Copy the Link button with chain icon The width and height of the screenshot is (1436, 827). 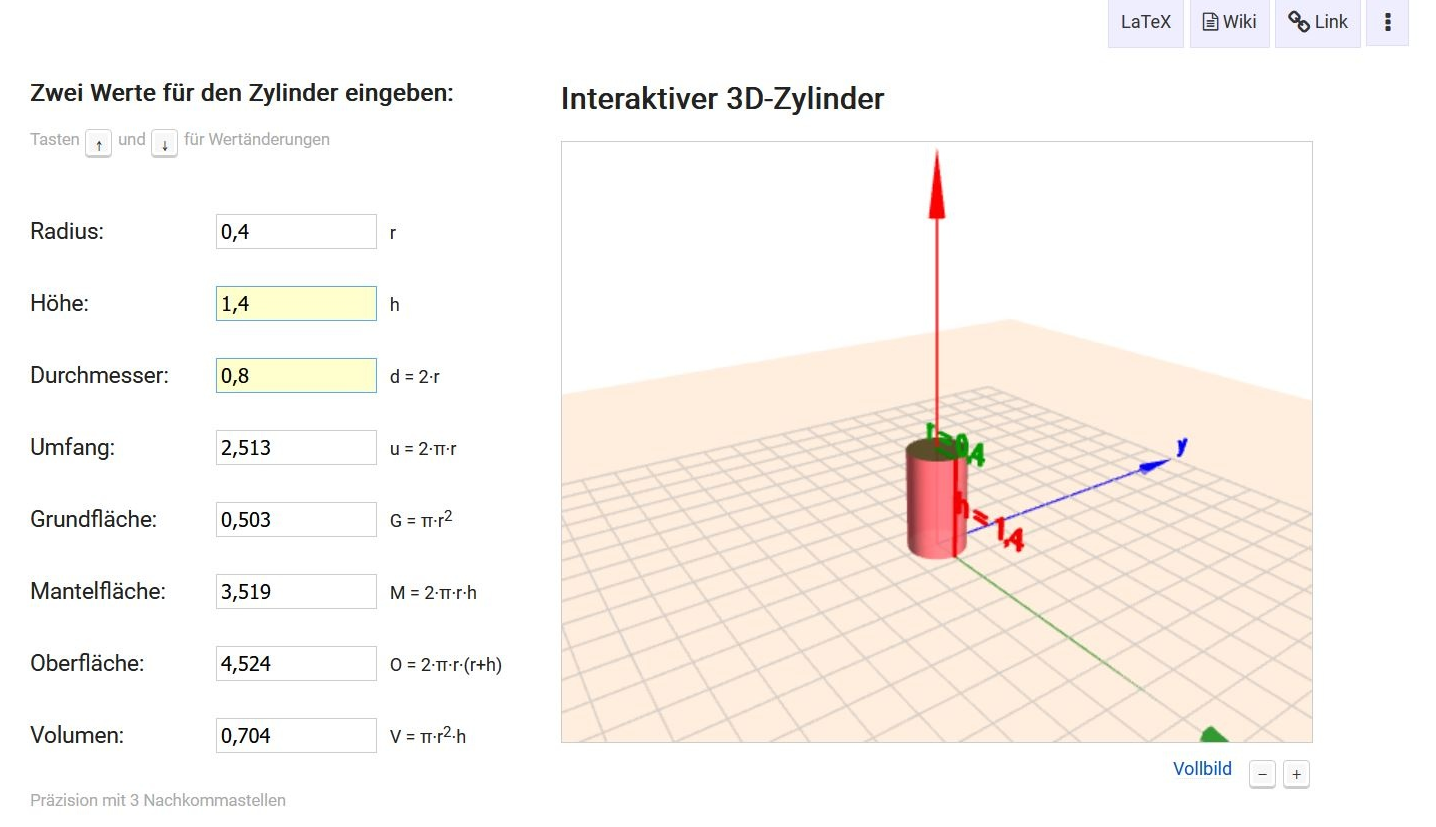[x=1317, y=22]
